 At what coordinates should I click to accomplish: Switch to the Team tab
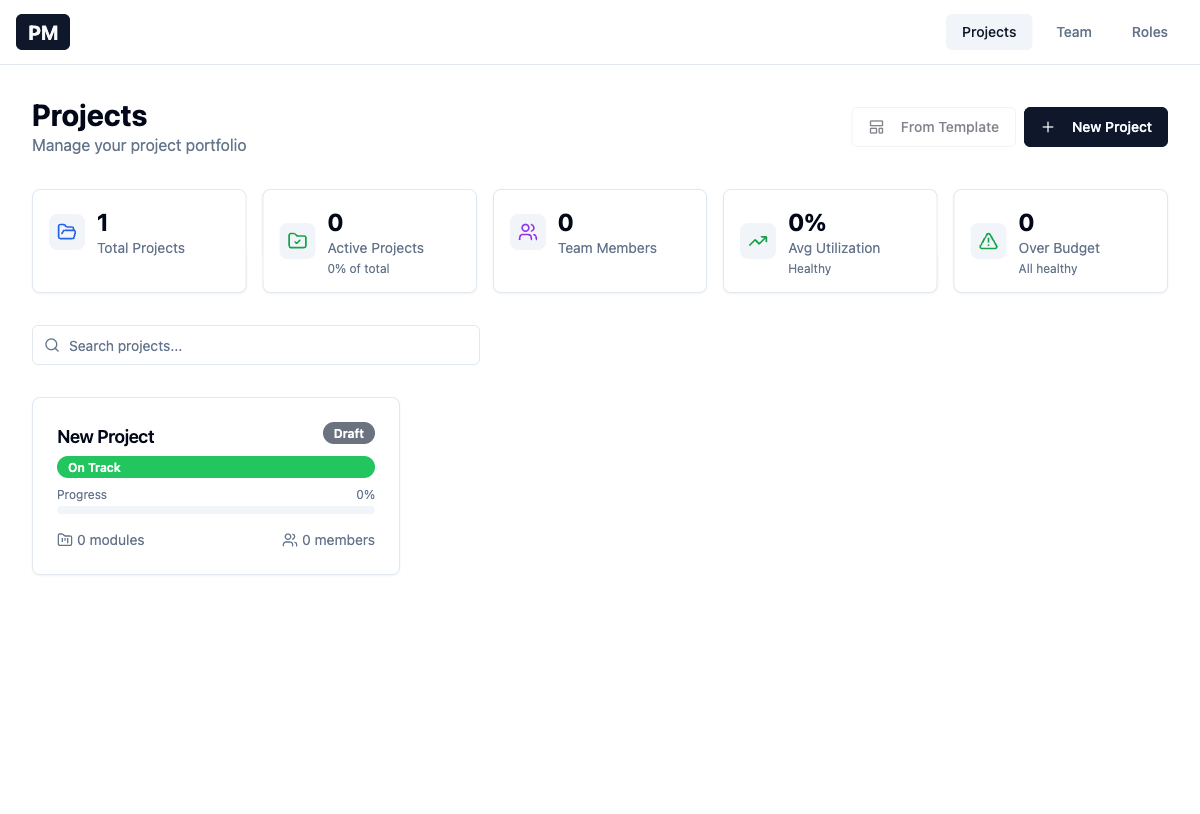pos(1073,32)
